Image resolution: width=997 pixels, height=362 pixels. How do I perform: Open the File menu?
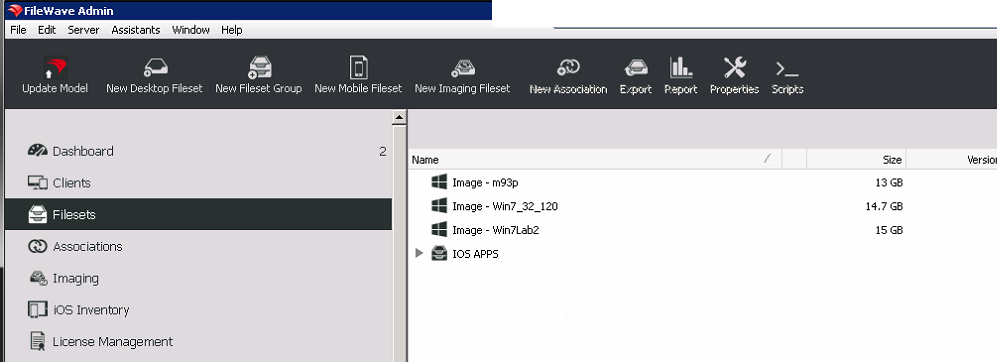click(x=18, y=30)
